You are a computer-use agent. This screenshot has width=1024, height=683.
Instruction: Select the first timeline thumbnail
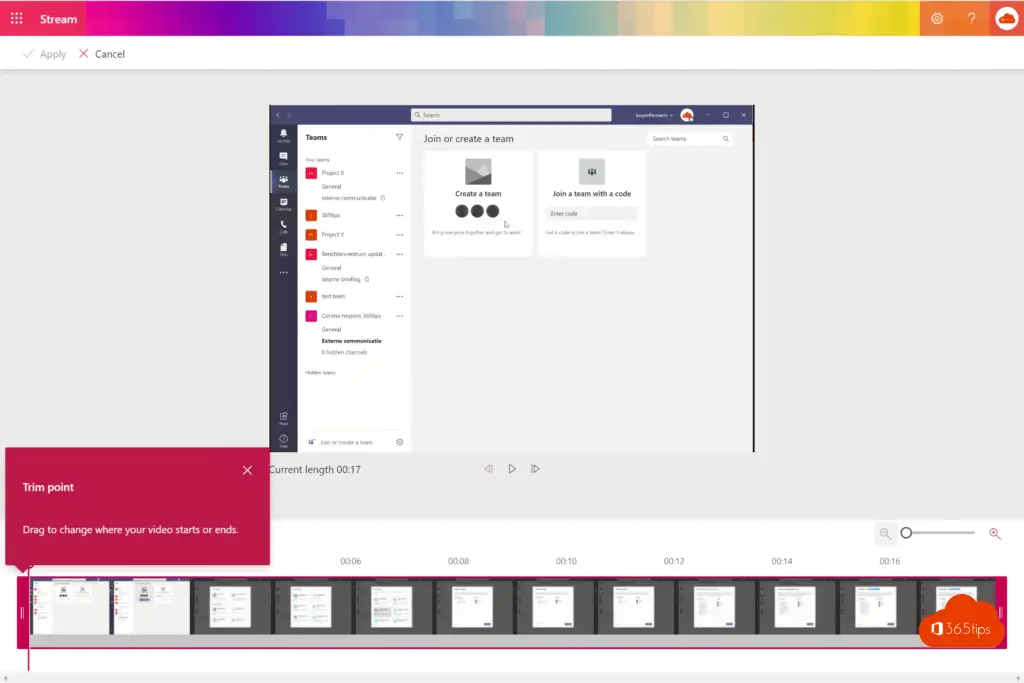click(x=71, y=607)
